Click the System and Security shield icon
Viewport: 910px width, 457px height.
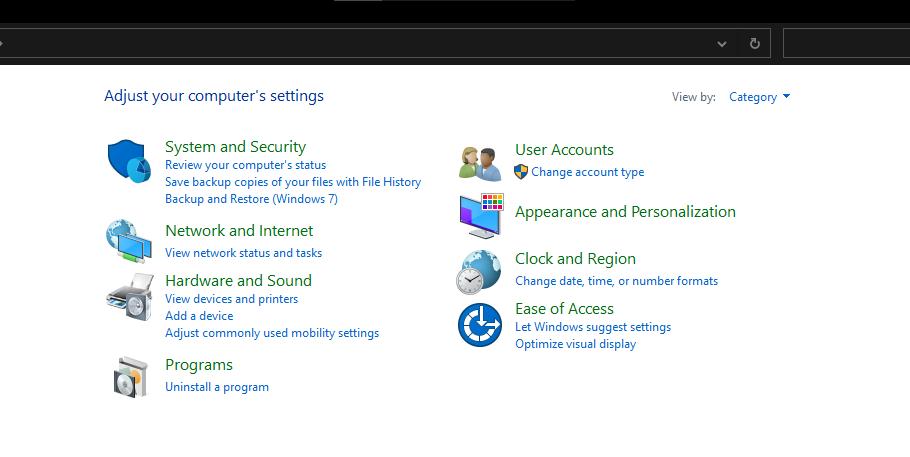[x=128, y=161]
